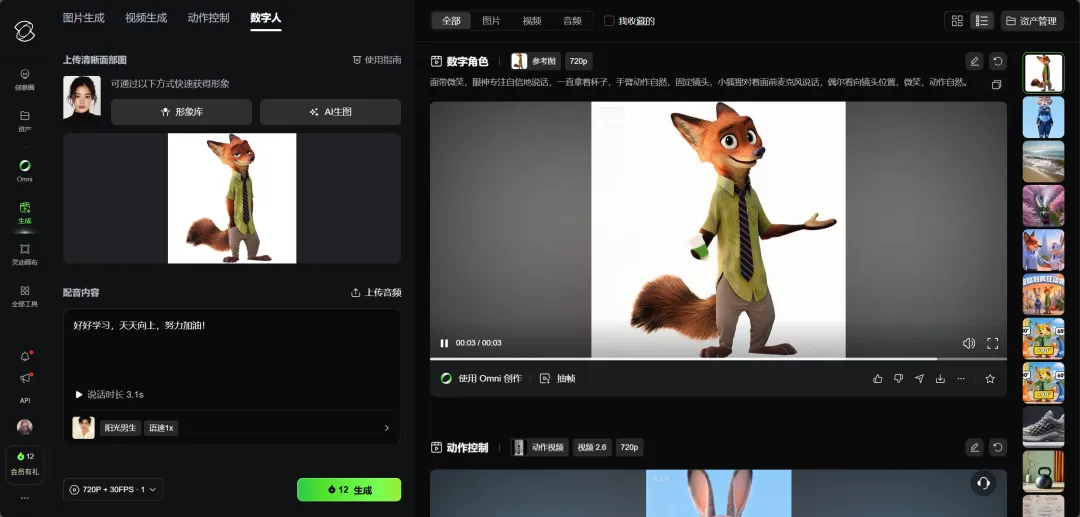Filter by 图片 tab

(491, 21)
